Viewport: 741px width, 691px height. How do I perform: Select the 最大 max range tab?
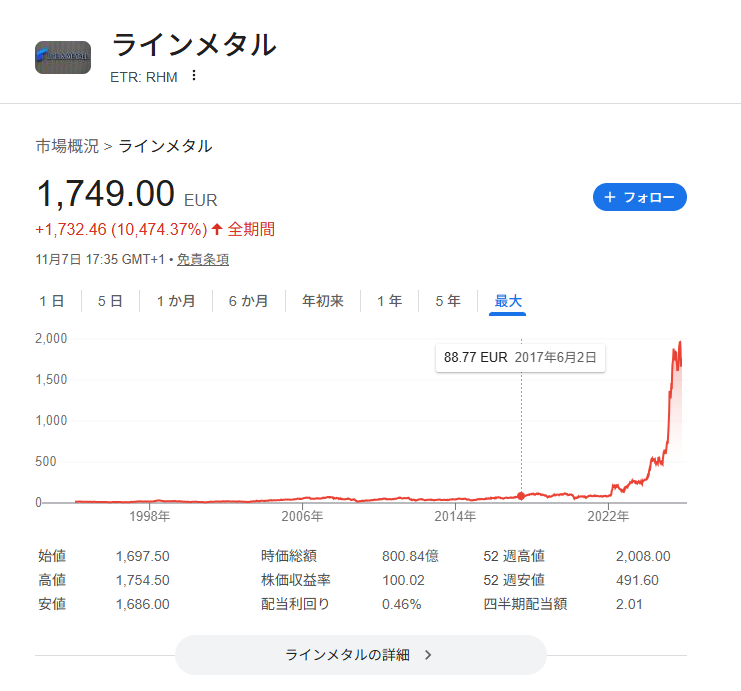pyautogui.click(x=508, y=301)
